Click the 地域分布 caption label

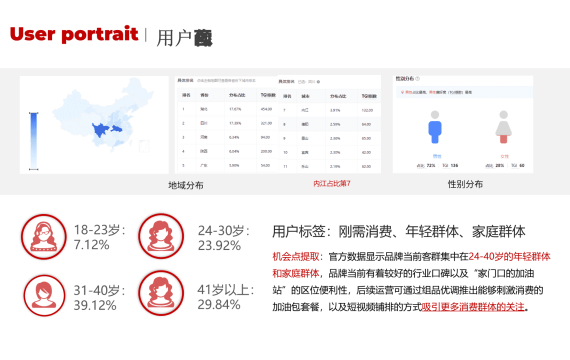(185, 185)
